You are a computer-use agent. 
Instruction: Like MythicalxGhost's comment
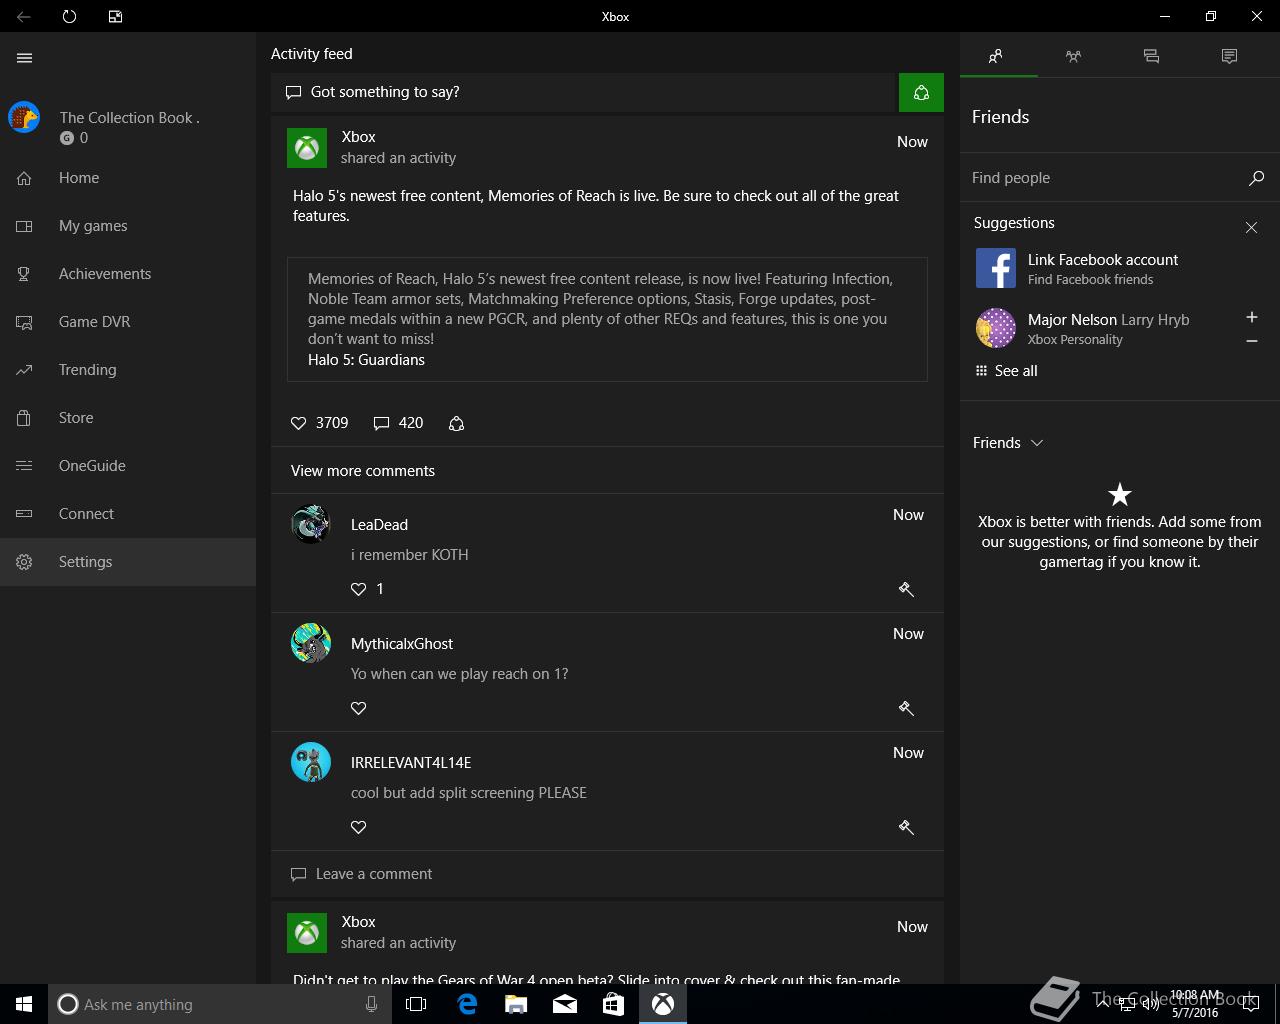click(358, 708)
